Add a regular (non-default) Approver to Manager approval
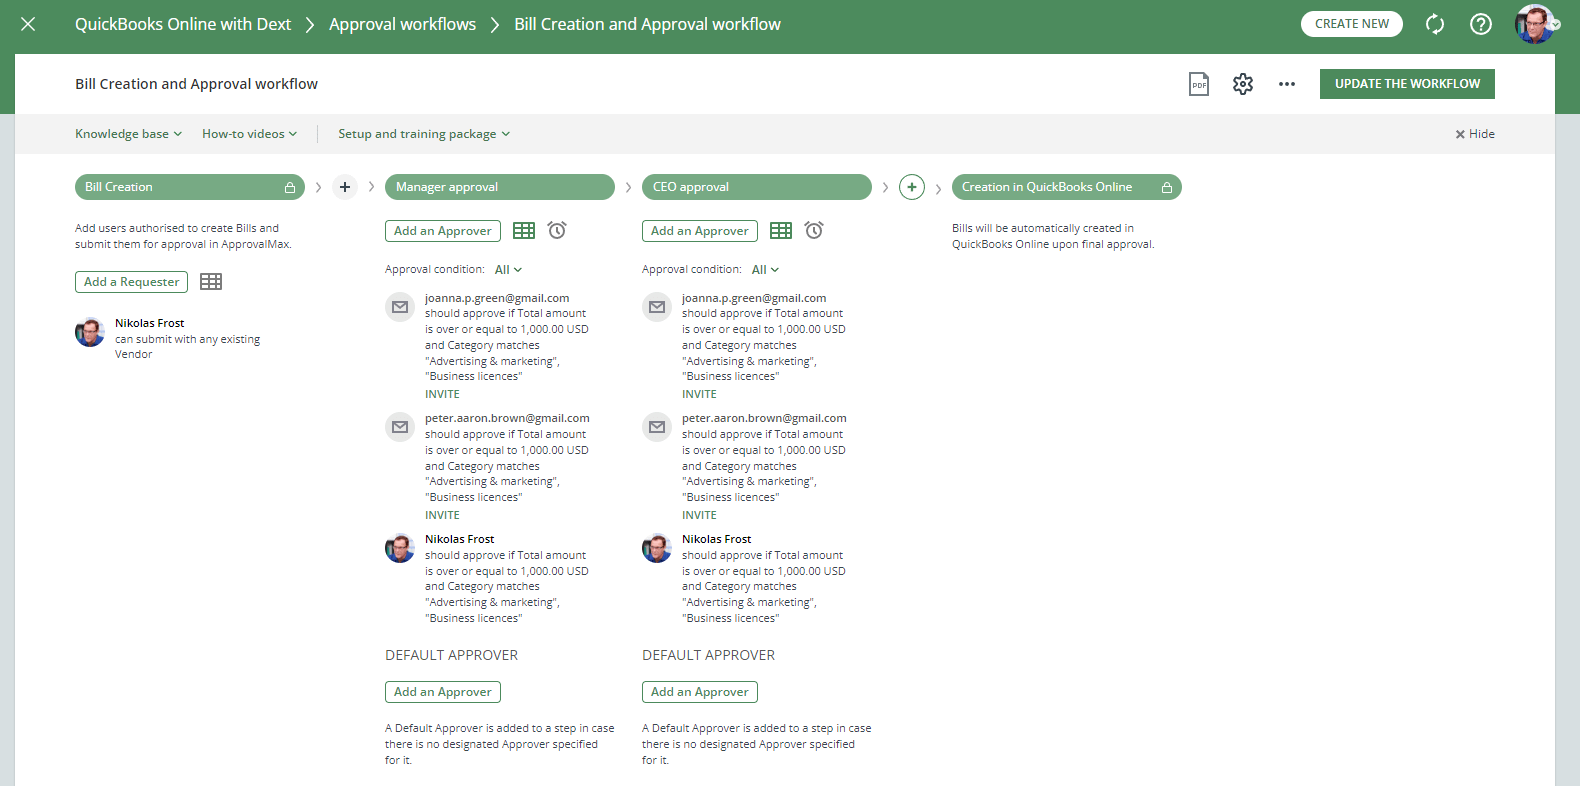 tap(443, 231)
